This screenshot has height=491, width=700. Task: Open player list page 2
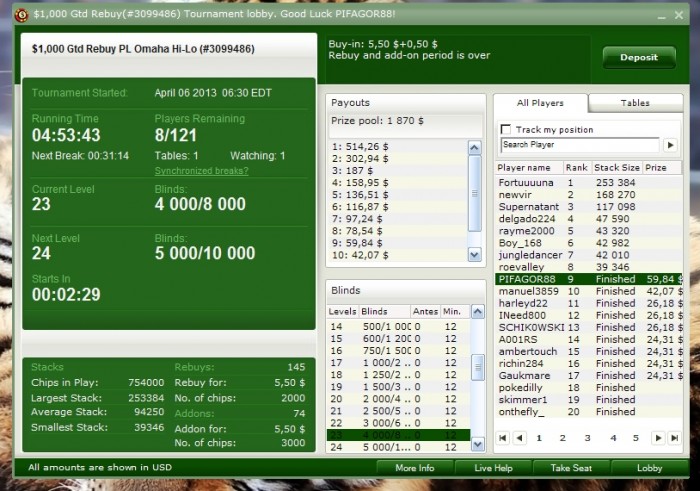[x=562, y=438]
